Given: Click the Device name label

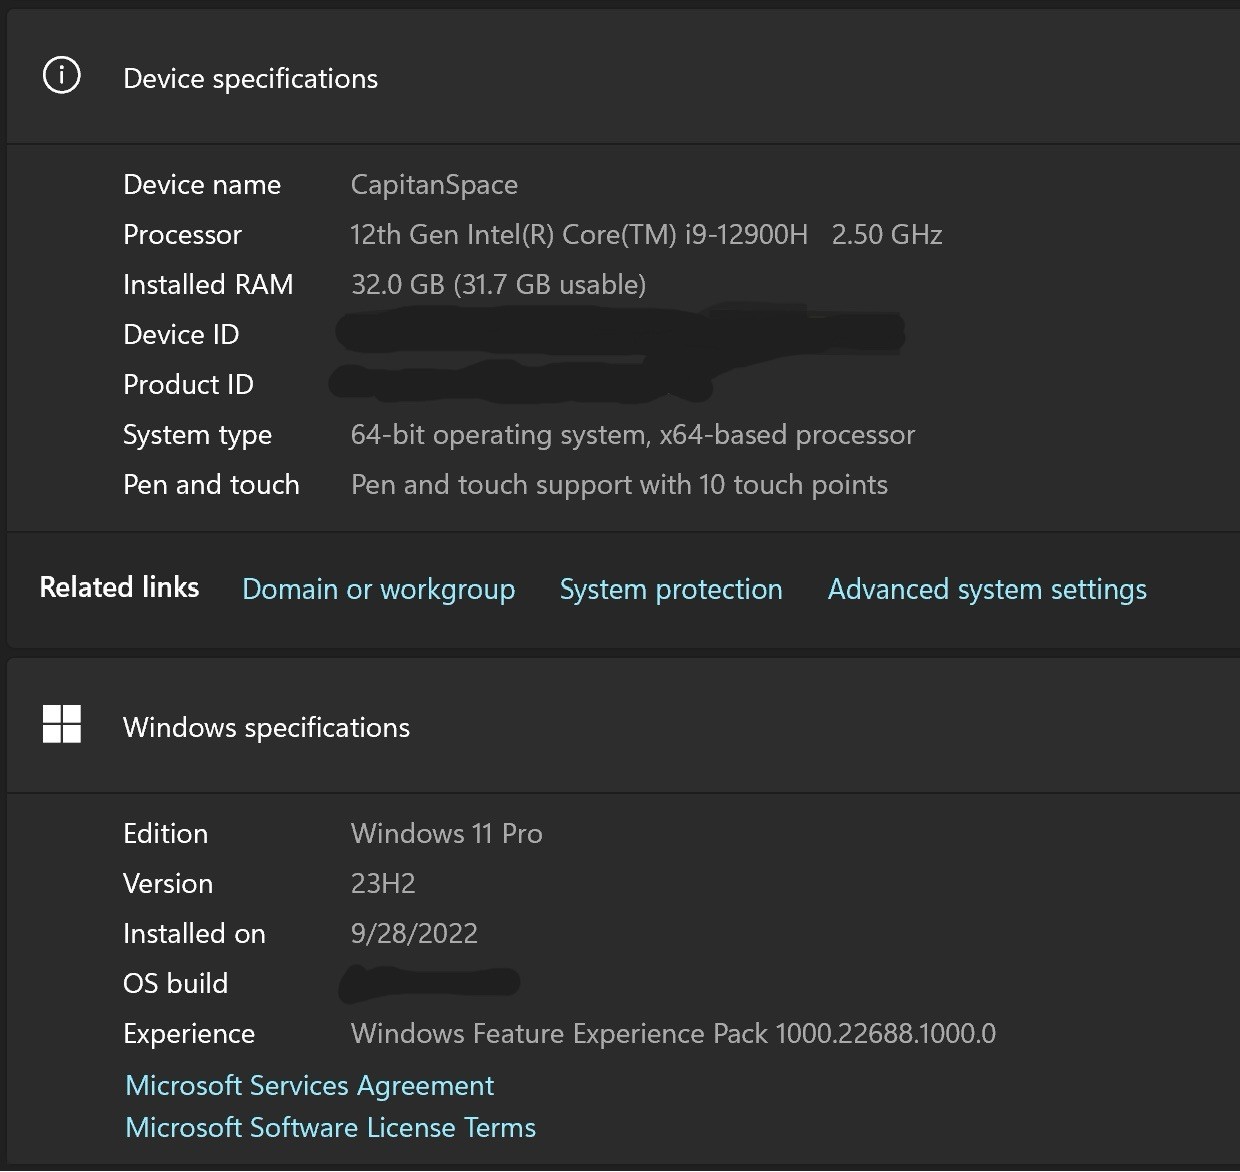Looking at the screenshot, I should 202,184.
